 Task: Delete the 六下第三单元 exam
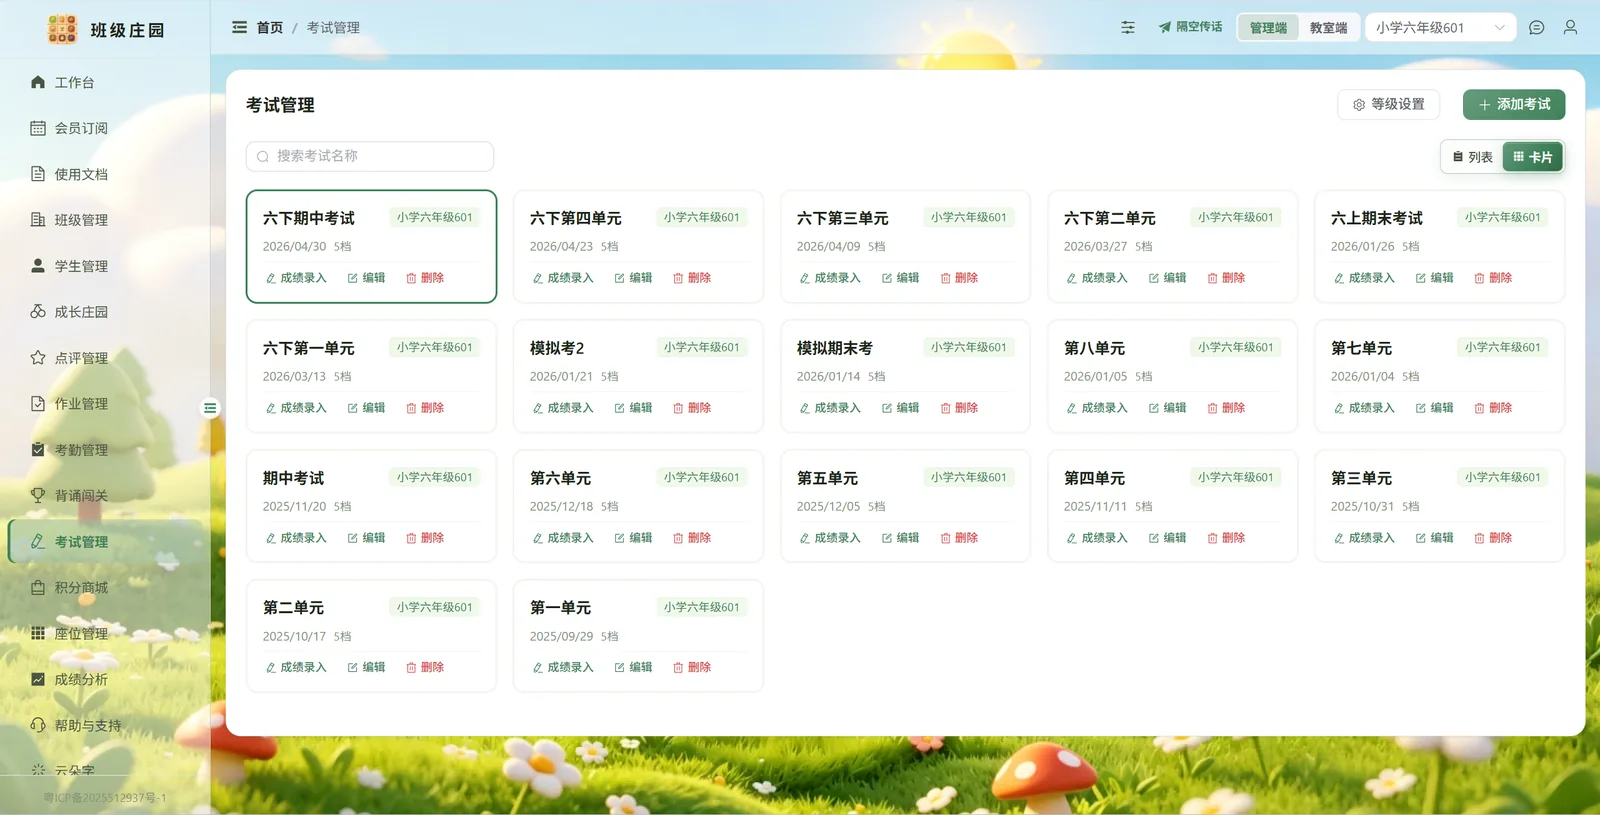(x=959, y=278)
